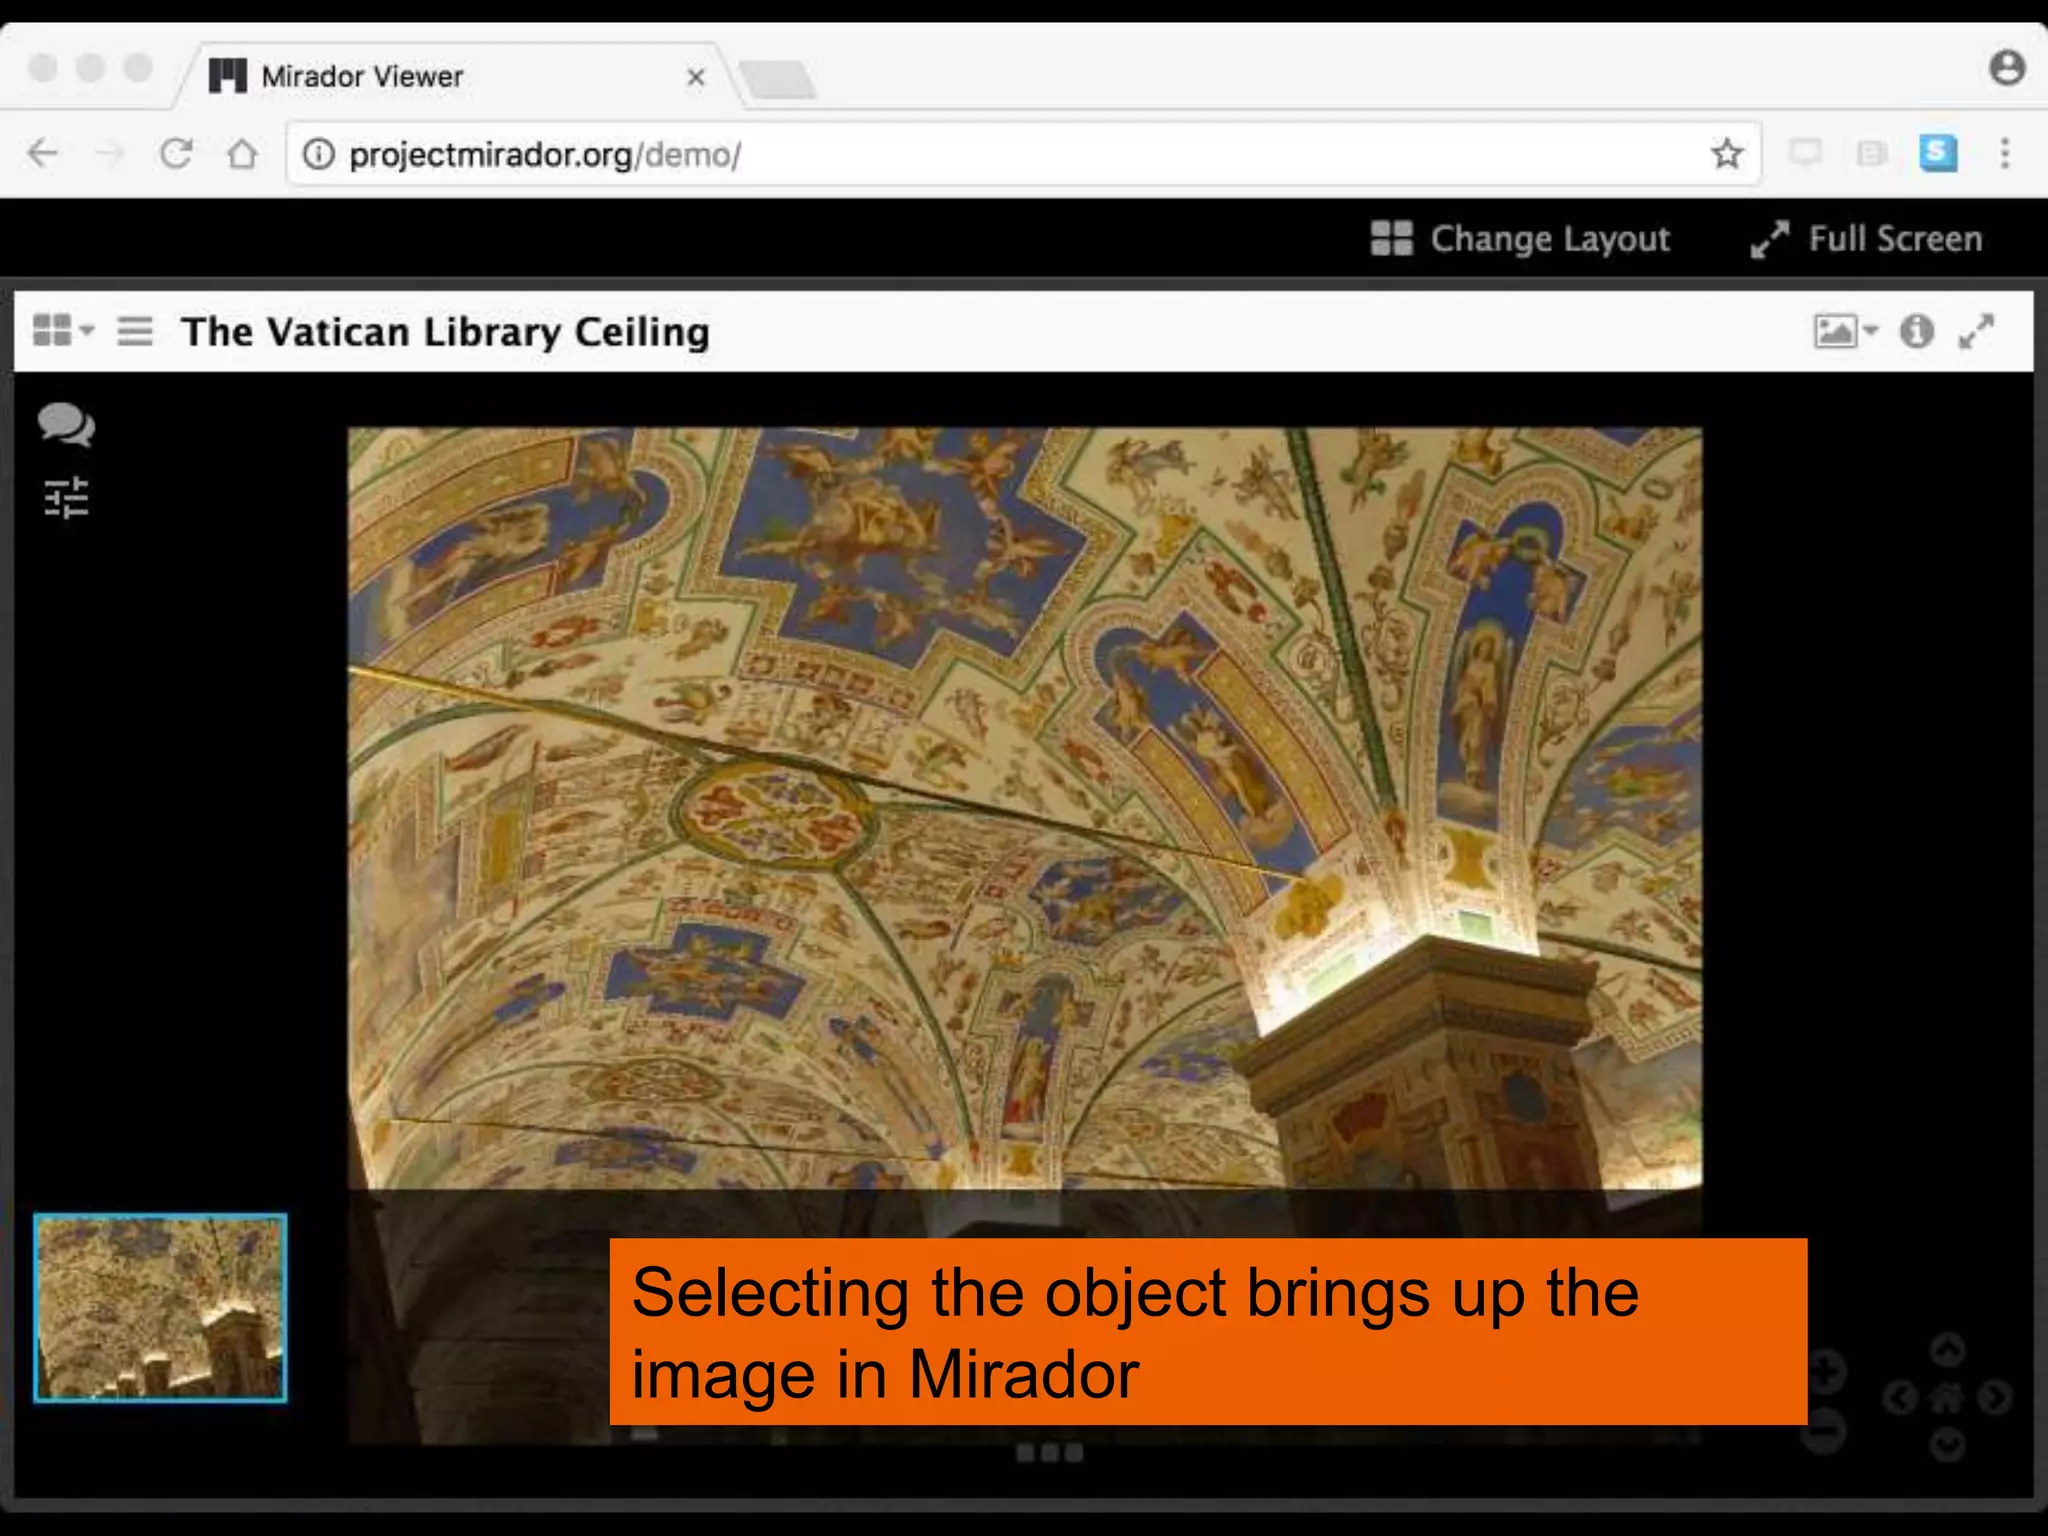This screenshot has height=1536, width=2048.
Task: Pan image down with arrow control
Action: tap(1947, 1444)
